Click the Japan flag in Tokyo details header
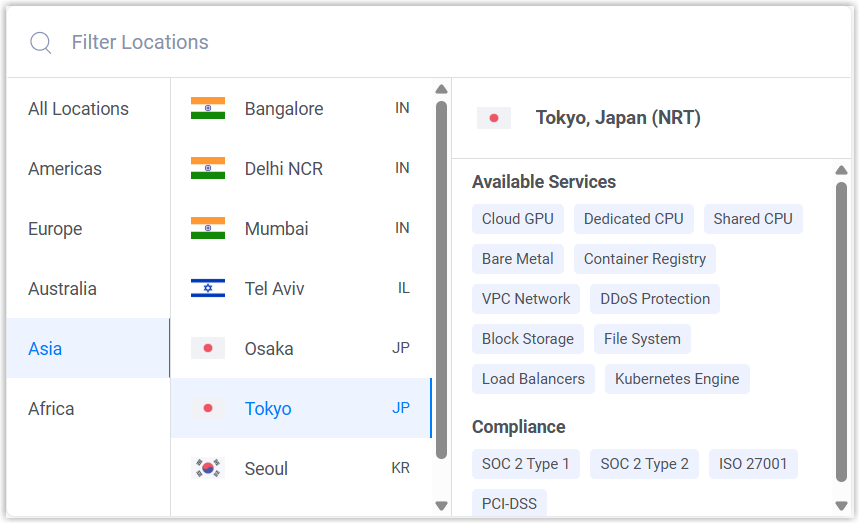Image resolution: width=860 pixels, height=524 pixels. (494, 118)
